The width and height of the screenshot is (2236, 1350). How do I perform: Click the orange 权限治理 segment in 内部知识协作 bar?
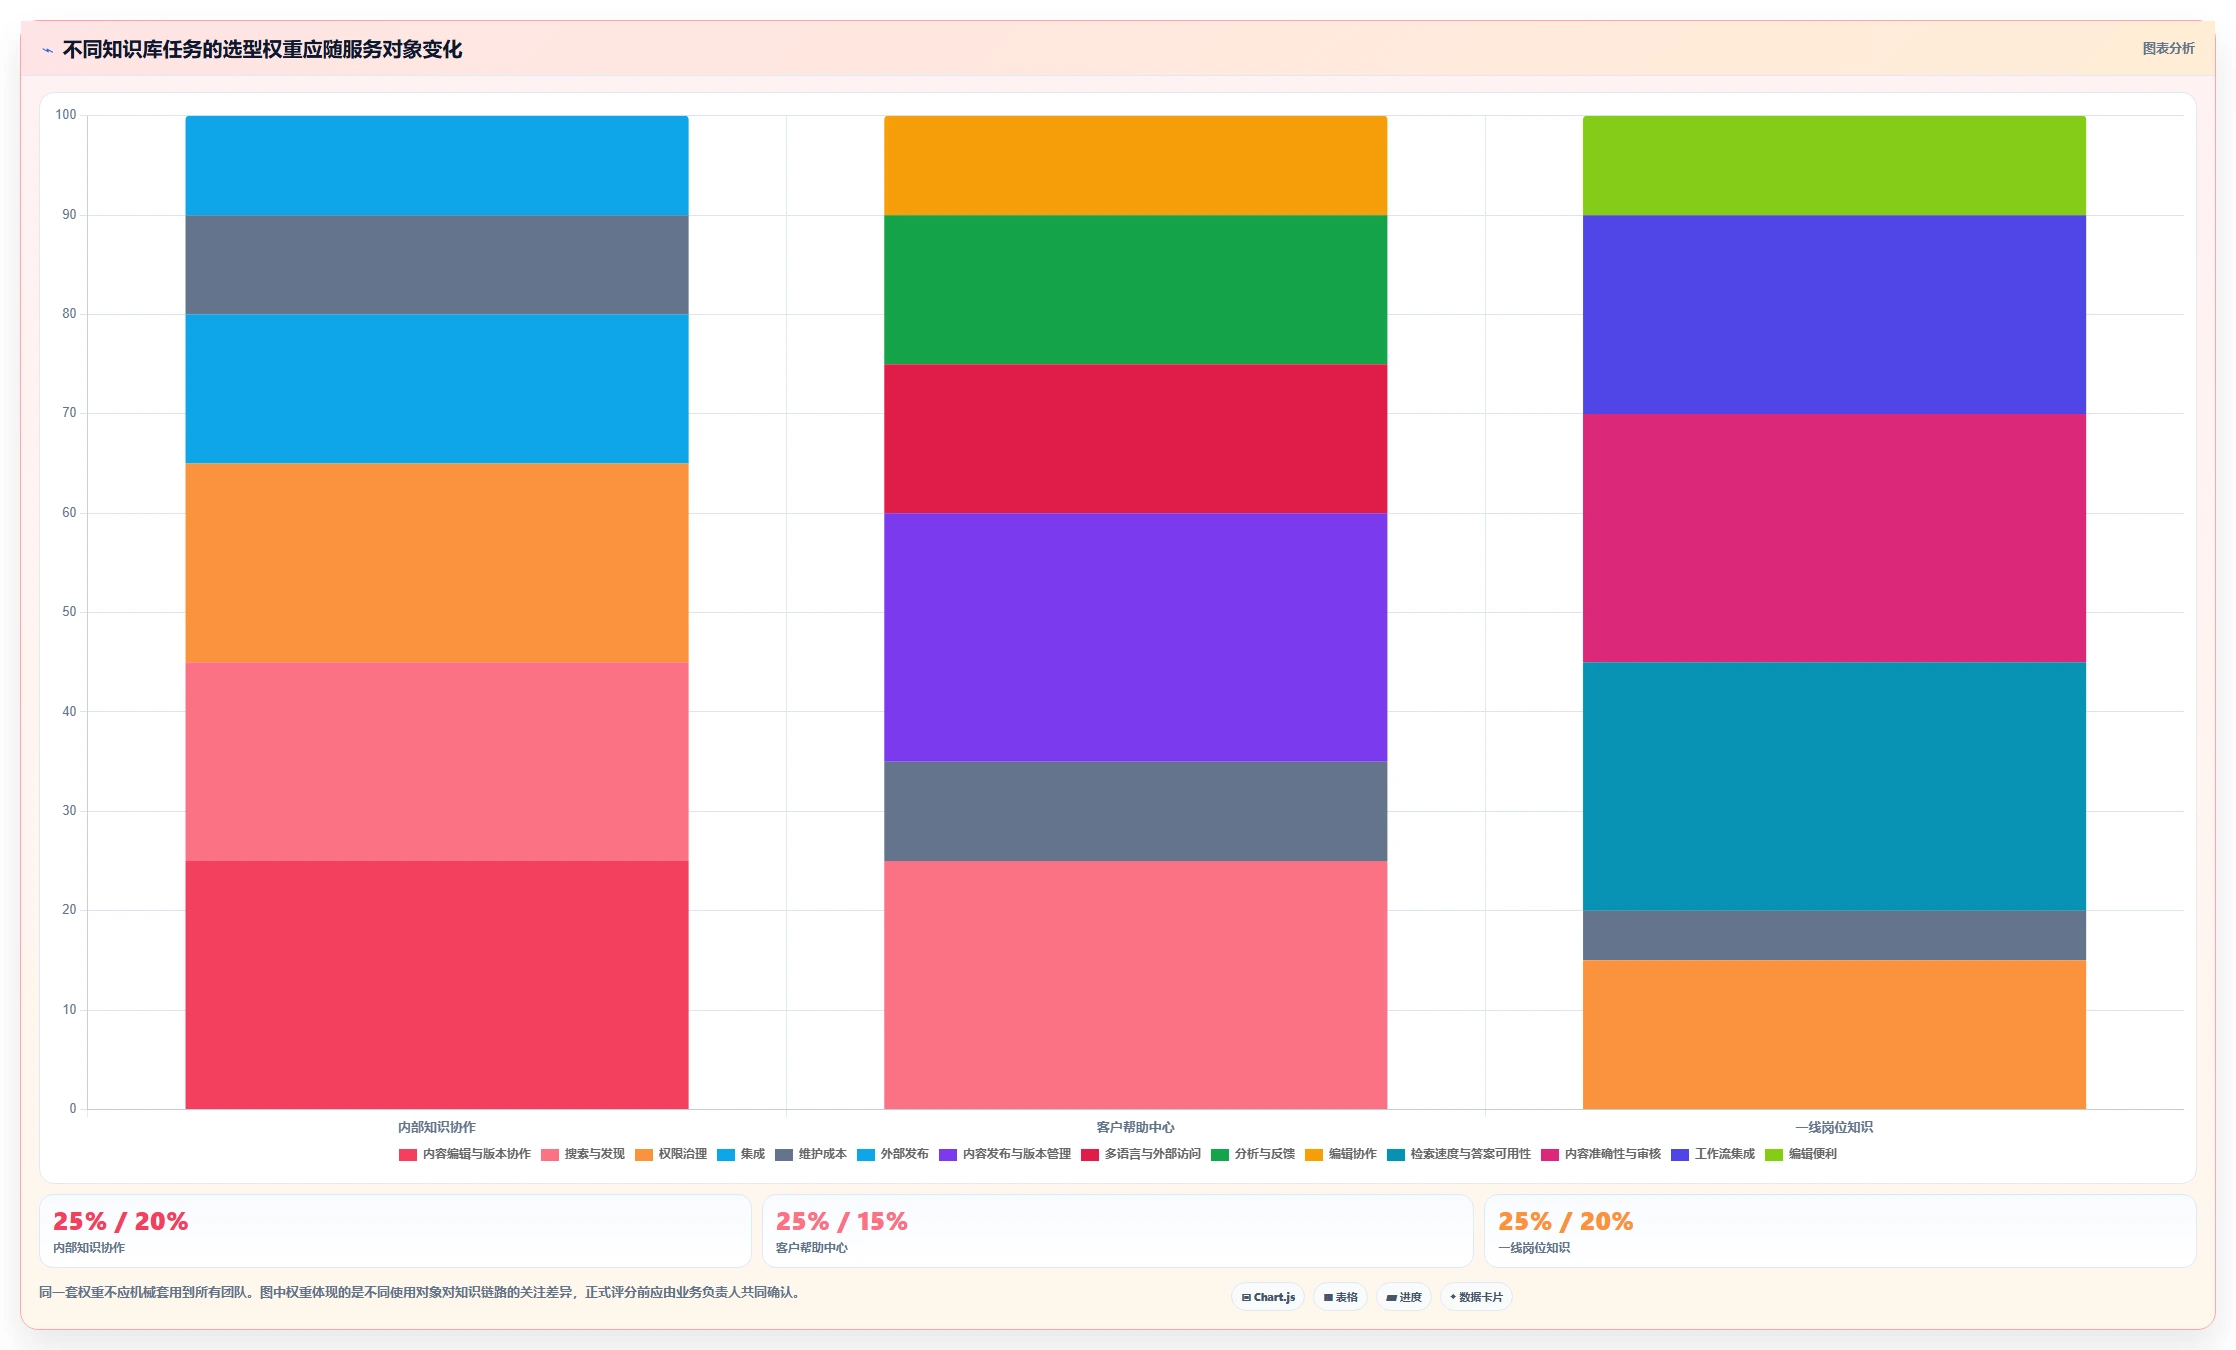pyautogui.click(x=437, y=563)
